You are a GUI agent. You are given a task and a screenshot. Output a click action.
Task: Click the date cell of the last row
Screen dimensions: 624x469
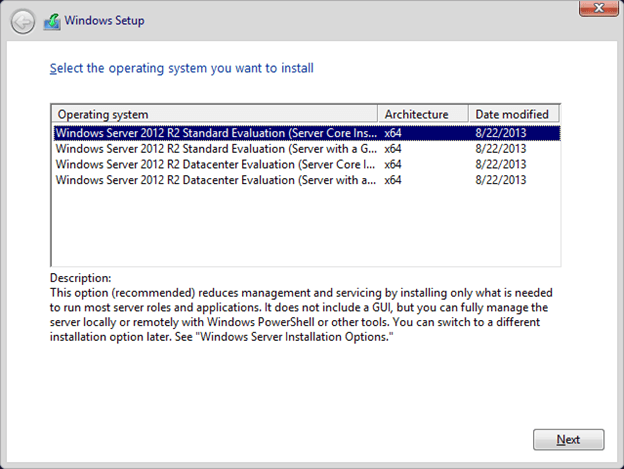[x=501, y=180]
